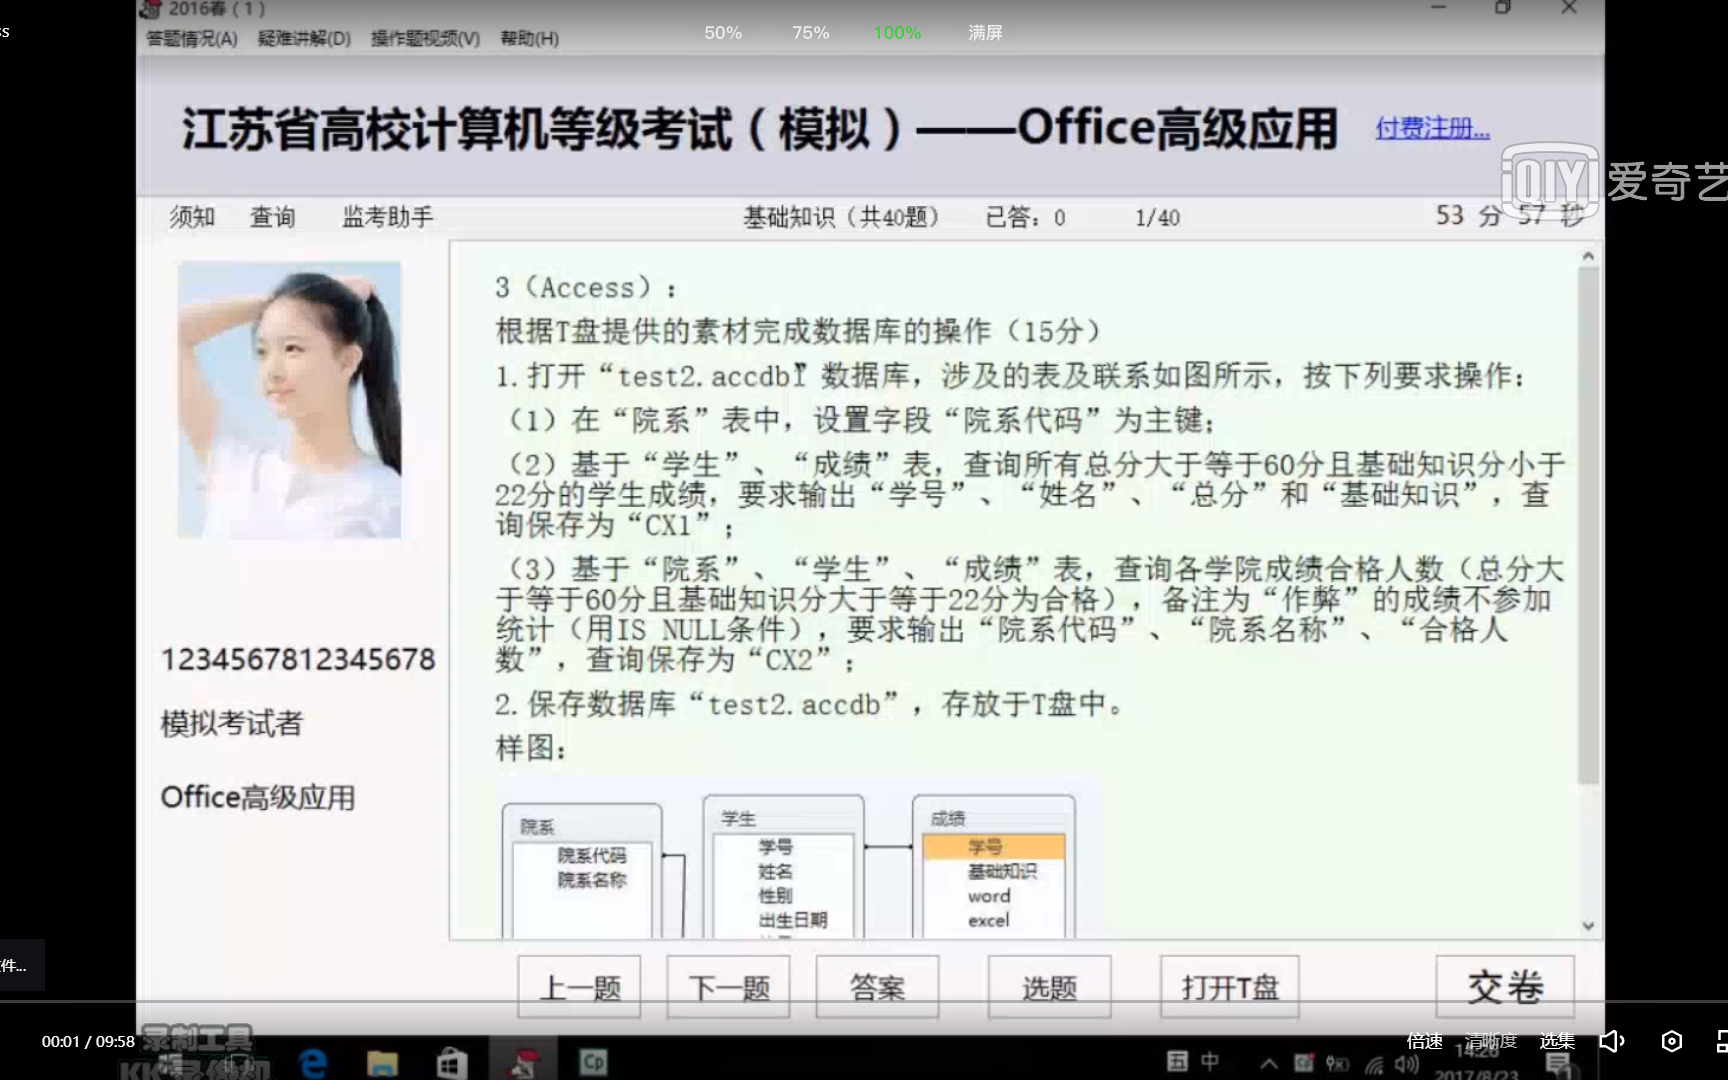The width and height of the screenshot is (1728, 1080).
Task: Switch video zoom to 75%
Action: tap(810, 33)
